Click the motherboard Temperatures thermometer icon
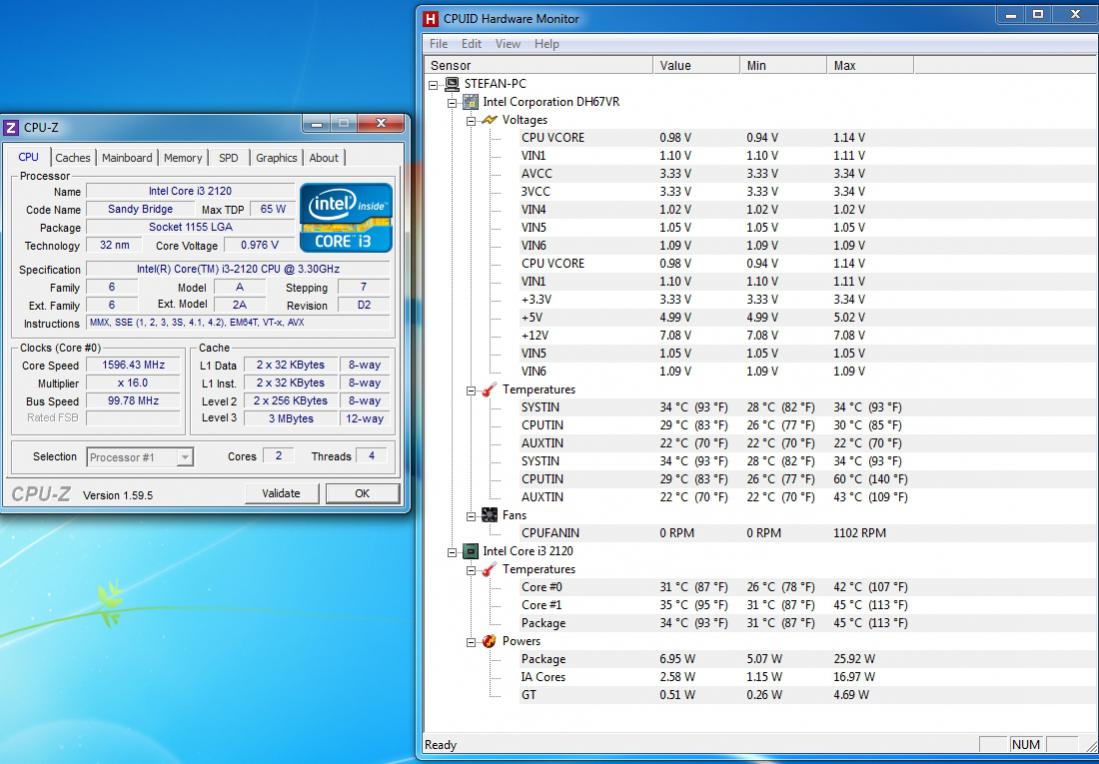This screenshot has width=1099, height=764. (489, 390)
